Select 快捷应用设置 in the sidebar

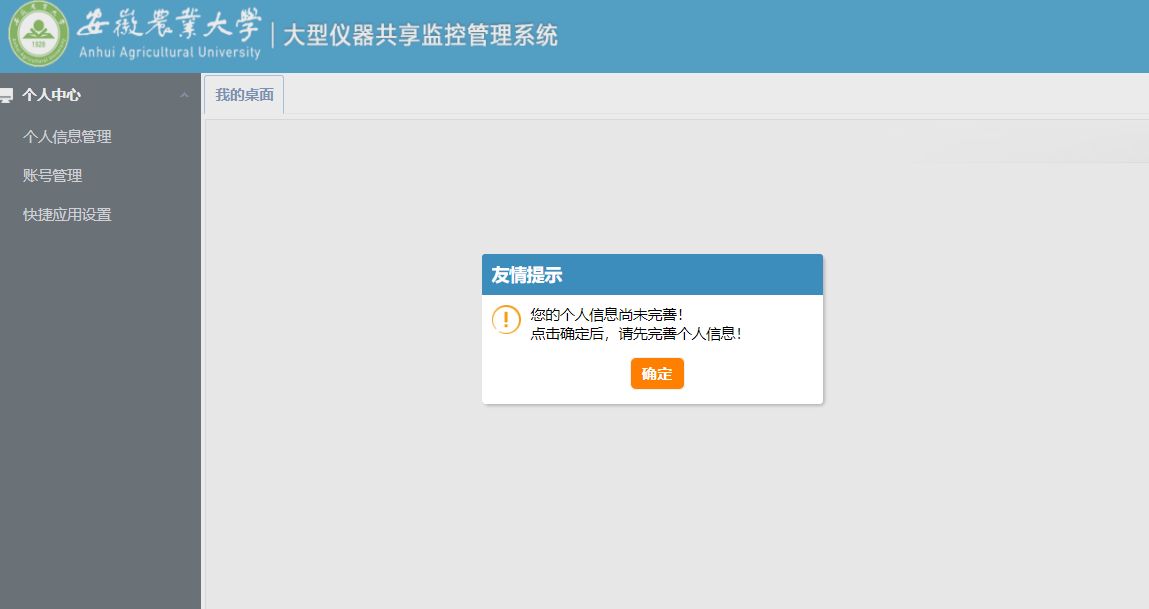click(x=67, y=215)
